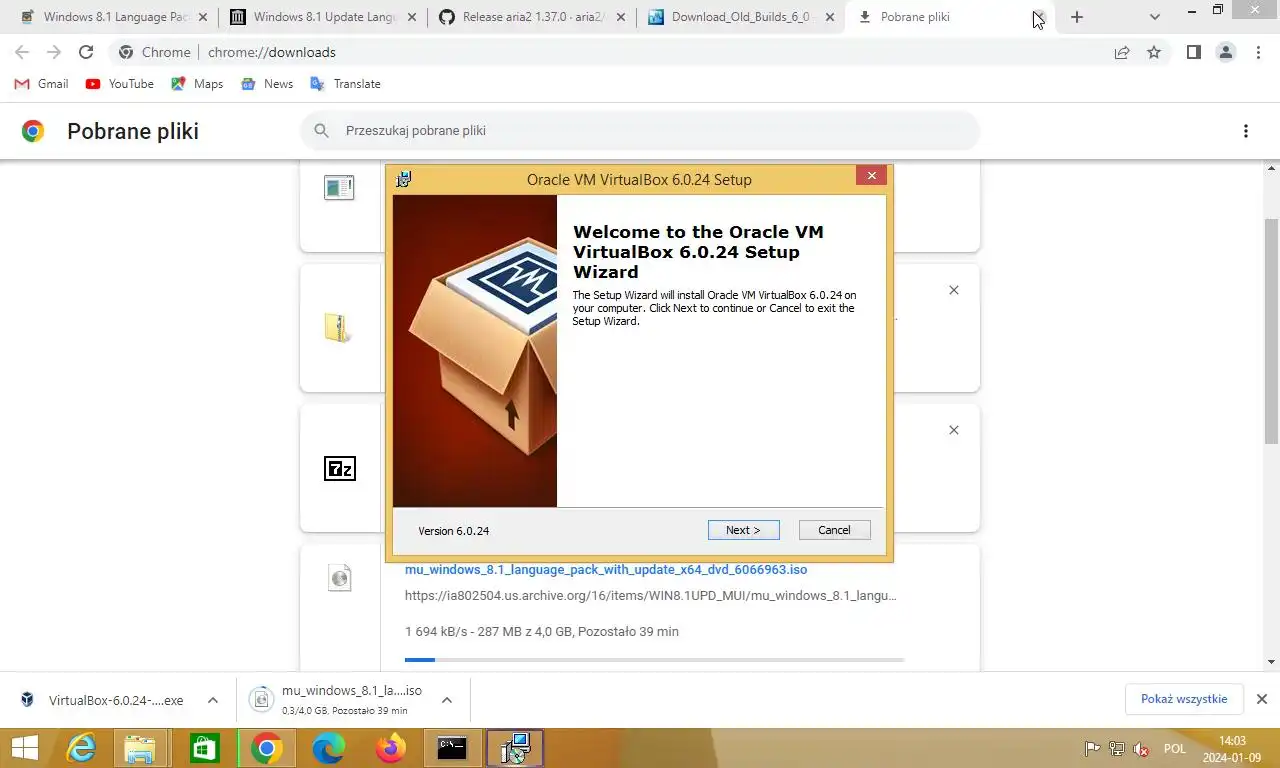Open the downloads page more-actions menu
The width and height of the screenshot is (1280, 768).
click(x=1246, y=131)
